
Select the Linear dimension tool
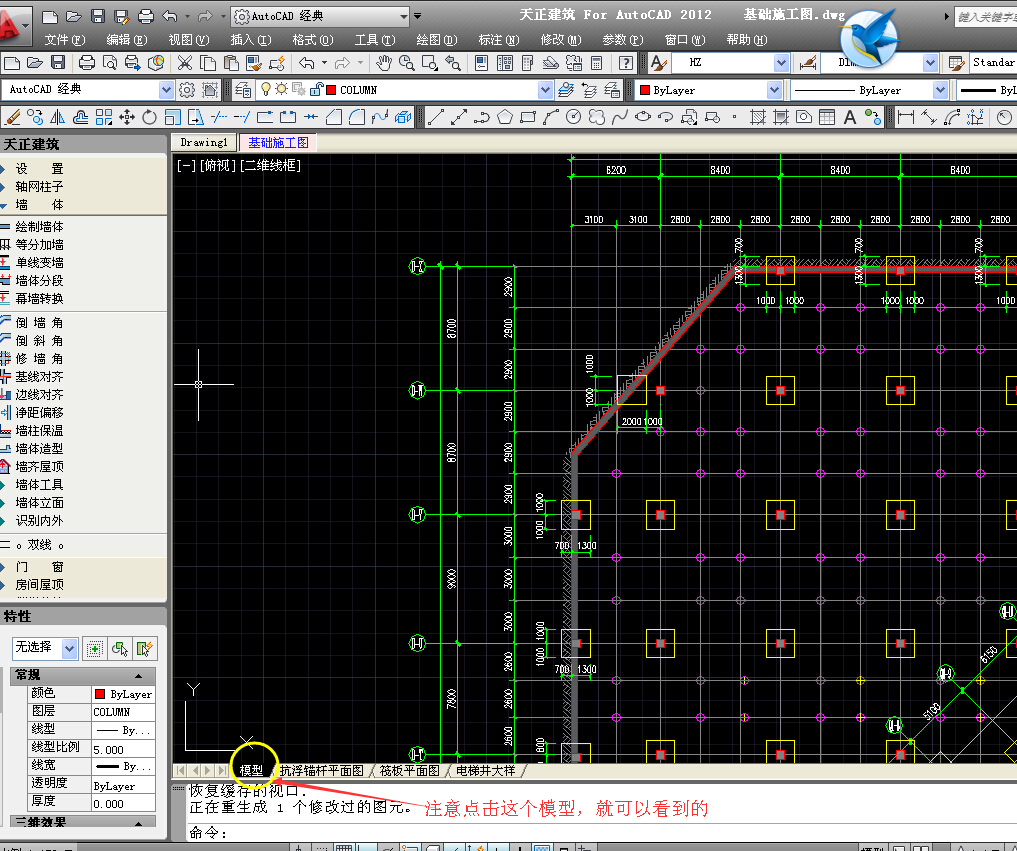point(906,117)
